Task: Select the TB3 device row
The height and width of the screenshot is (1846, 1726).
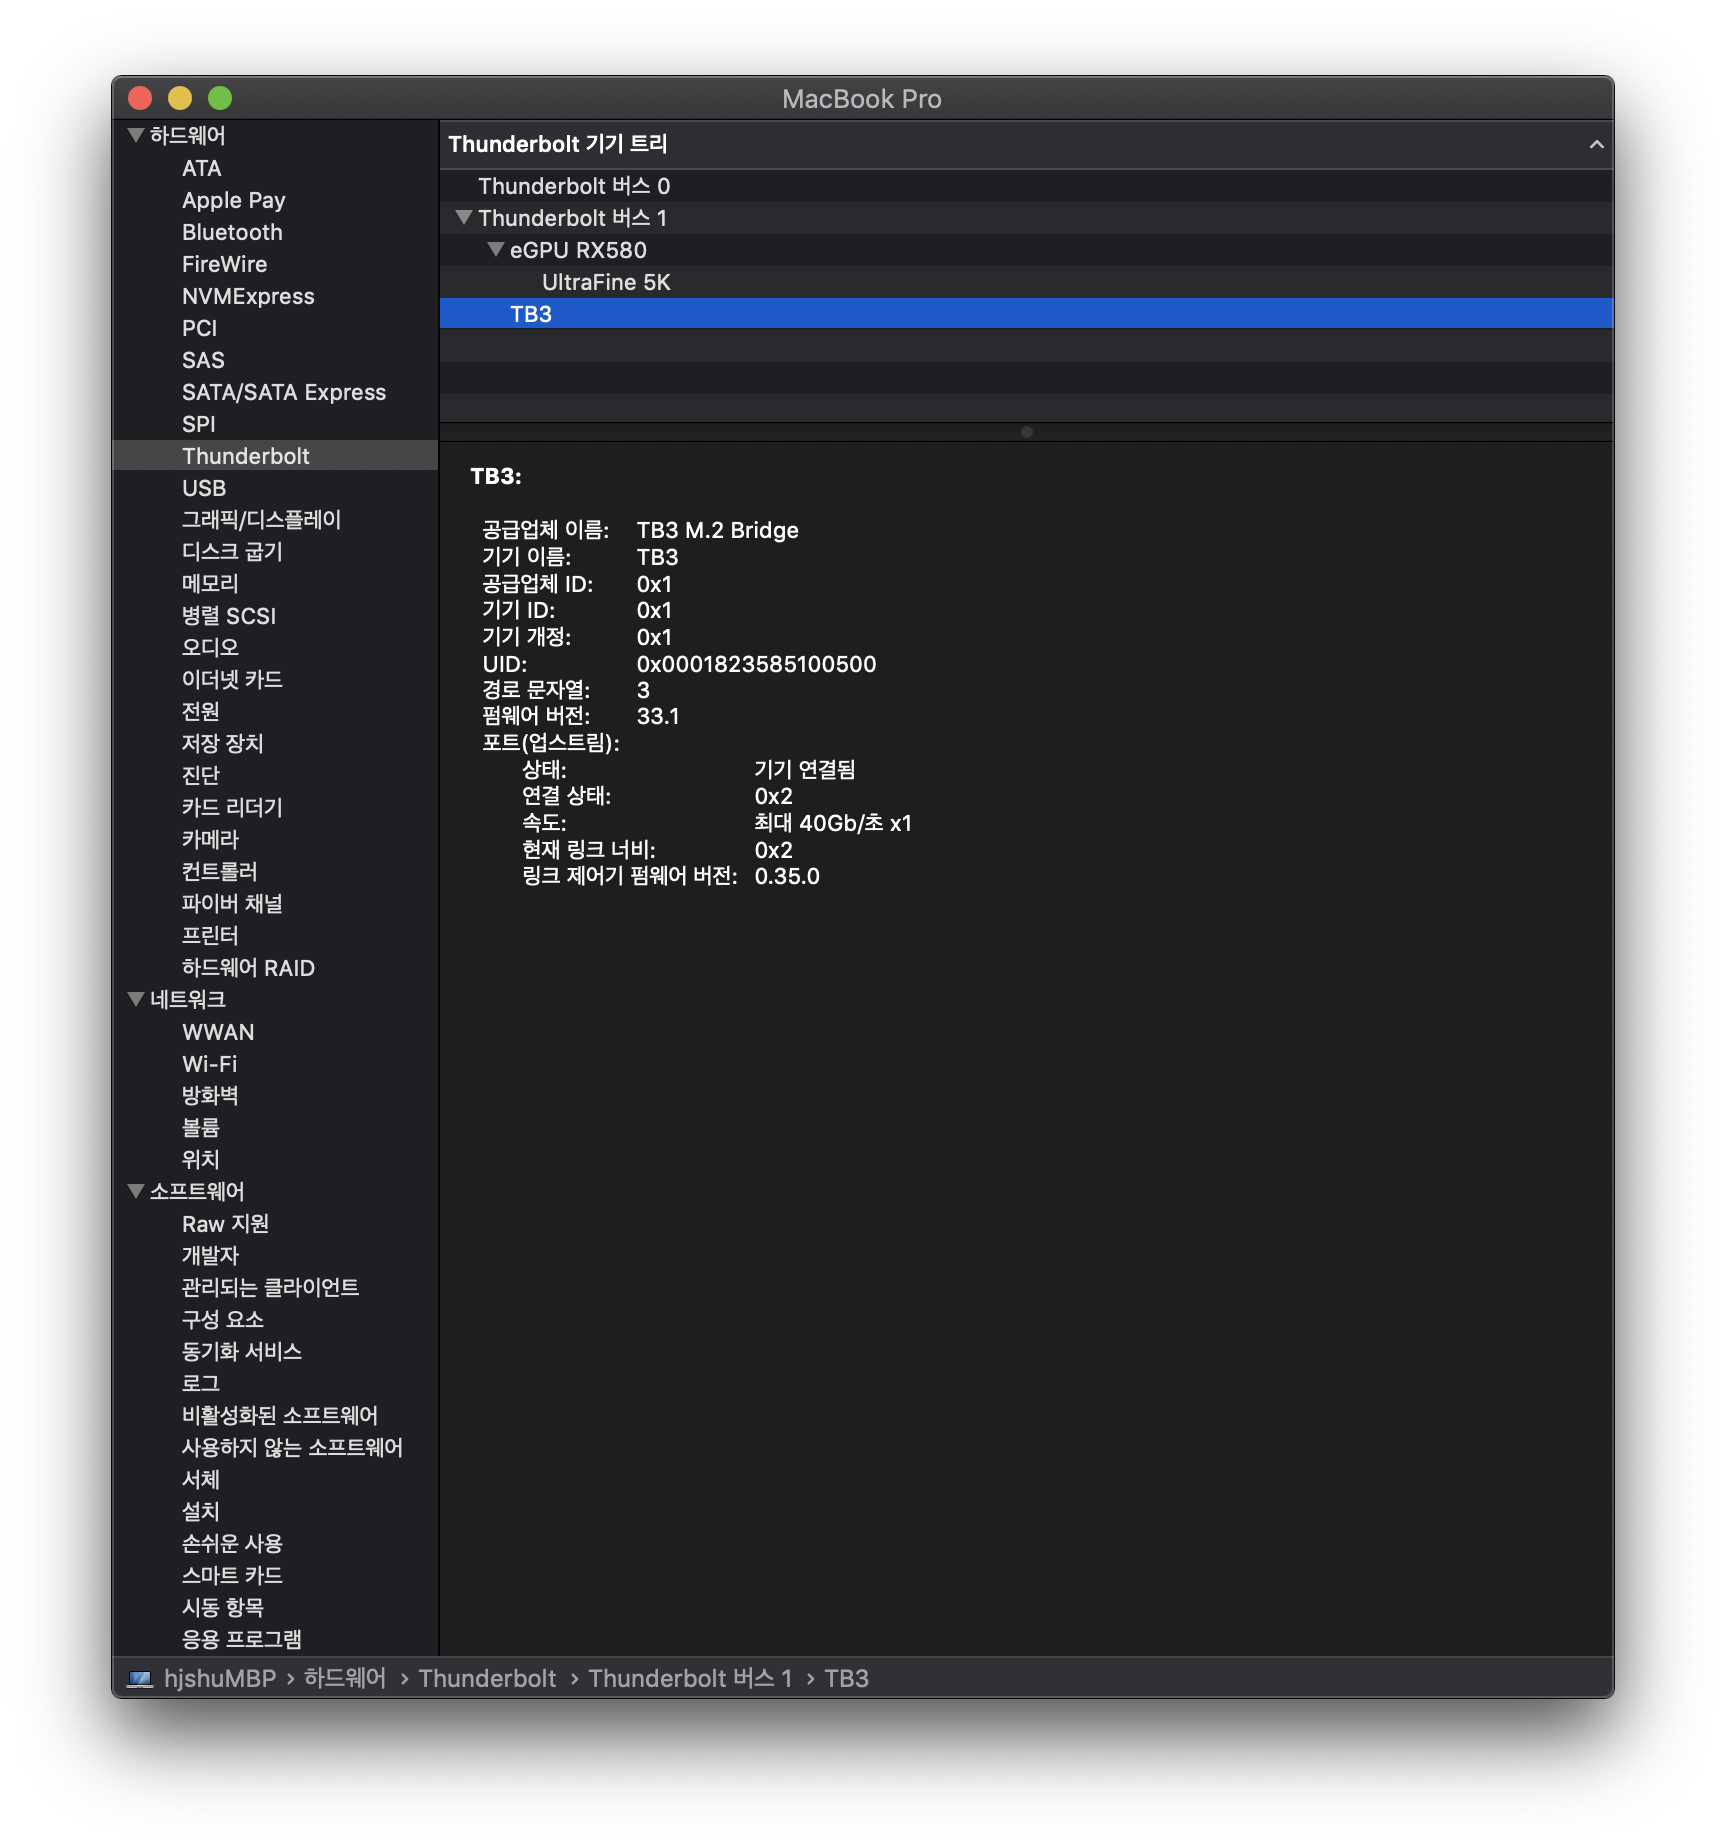Action: pyautogui.click(x=1026, y=314)
